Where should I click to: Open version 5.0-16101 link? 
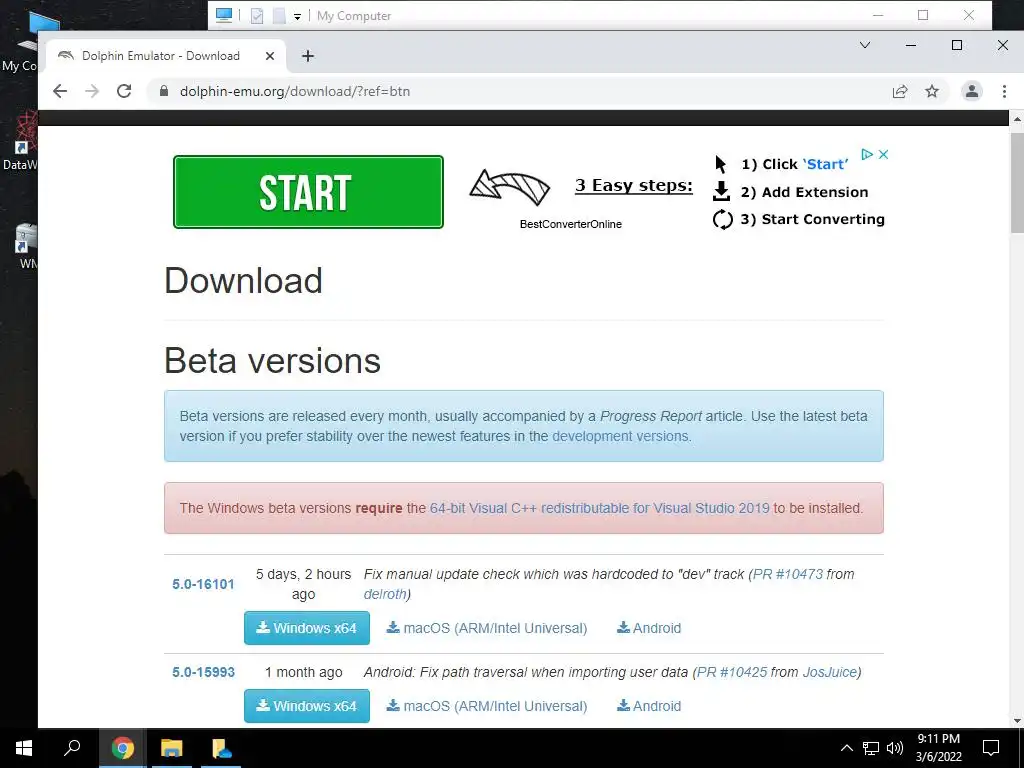tap(203, 584)
